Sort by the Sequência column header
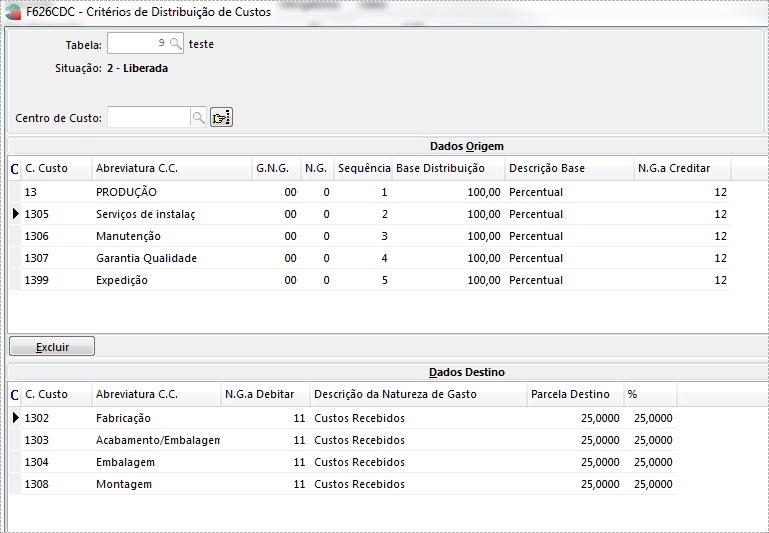This screenshot has height=533, width=769. 363,168
